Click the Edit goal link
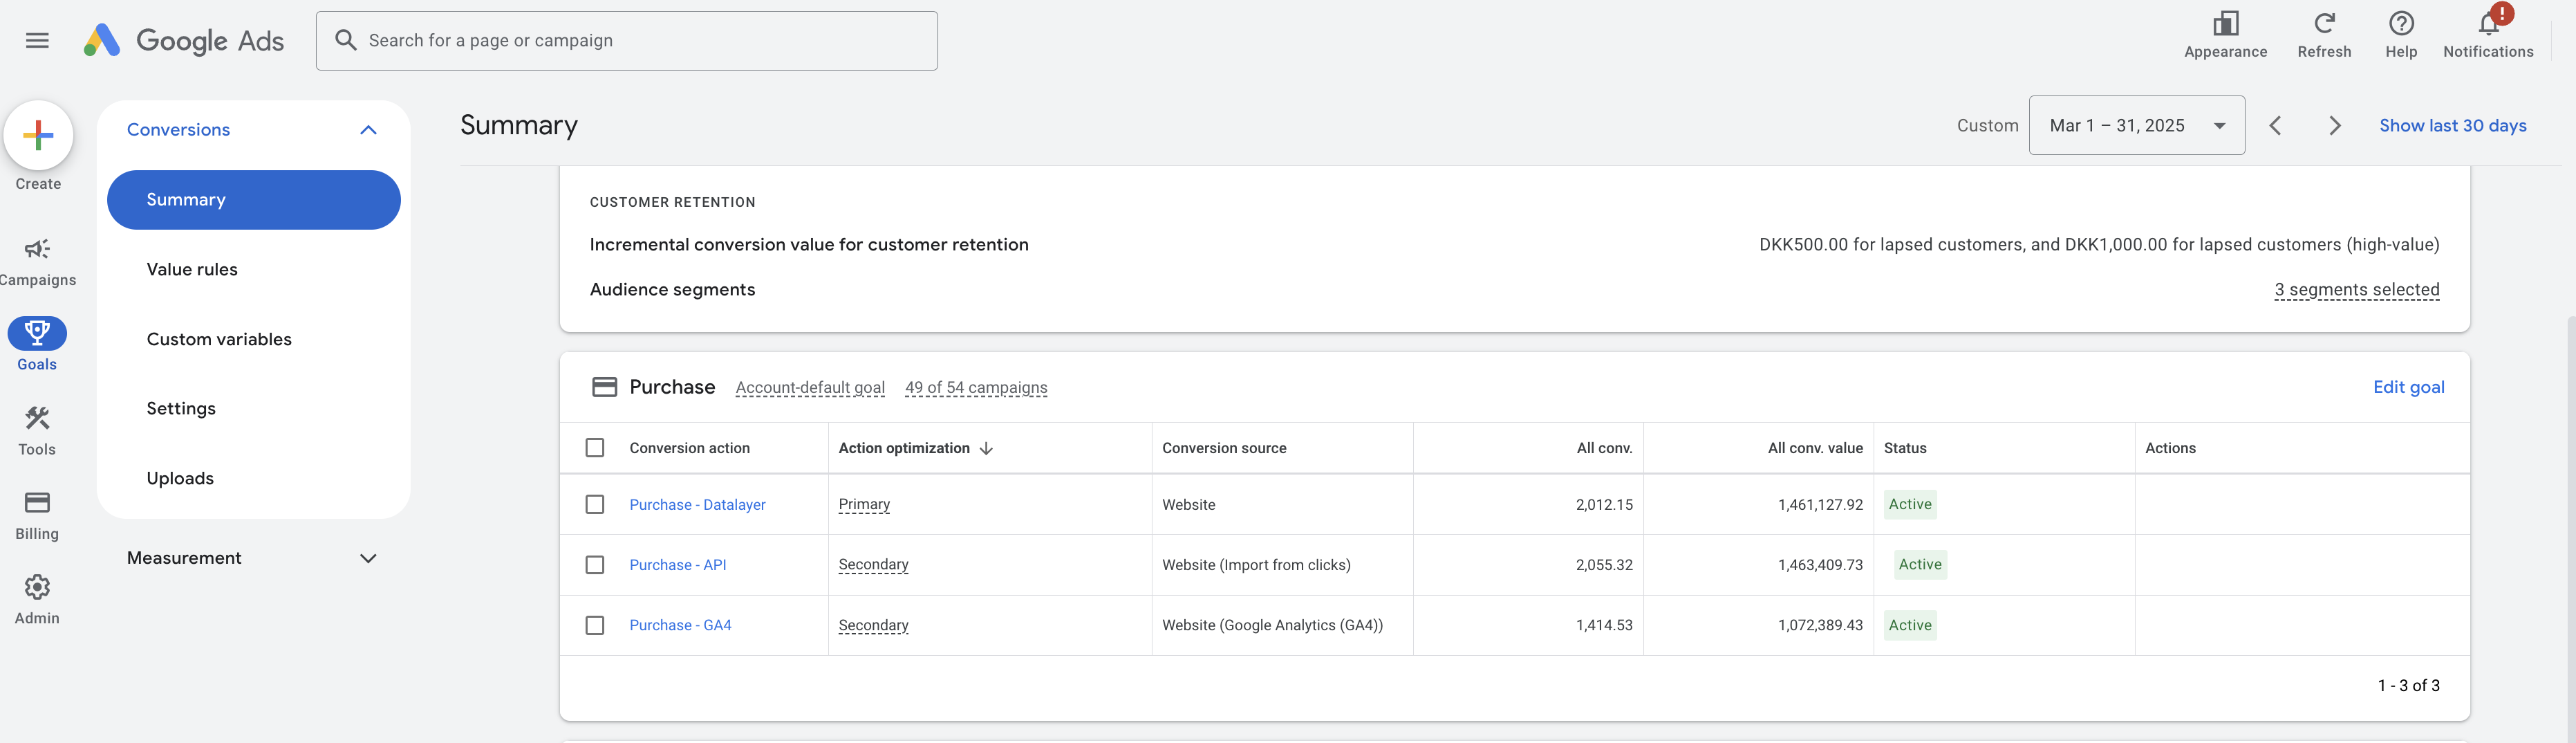The width and height of the screenshot is (2576, 743). (x=2407, y=388)
